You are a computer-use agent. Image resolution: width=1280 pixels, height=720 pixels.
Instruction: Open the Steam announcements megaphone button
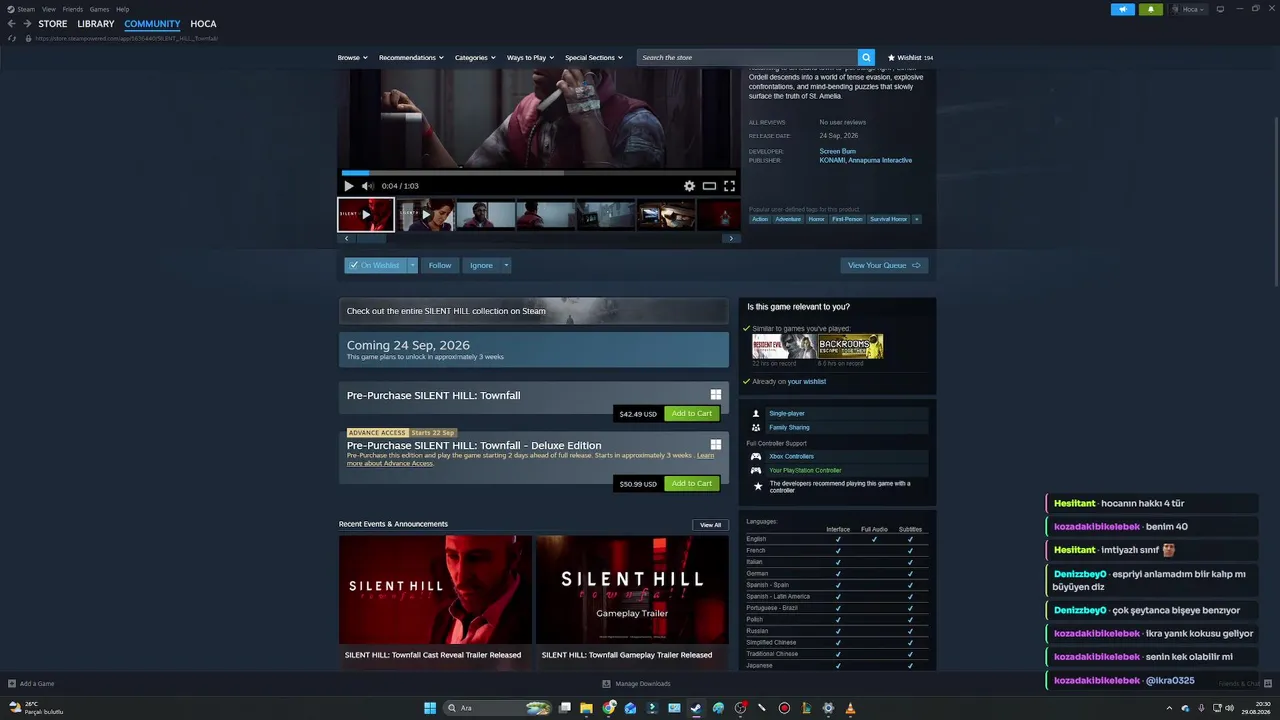click(x=1122, y=9)
